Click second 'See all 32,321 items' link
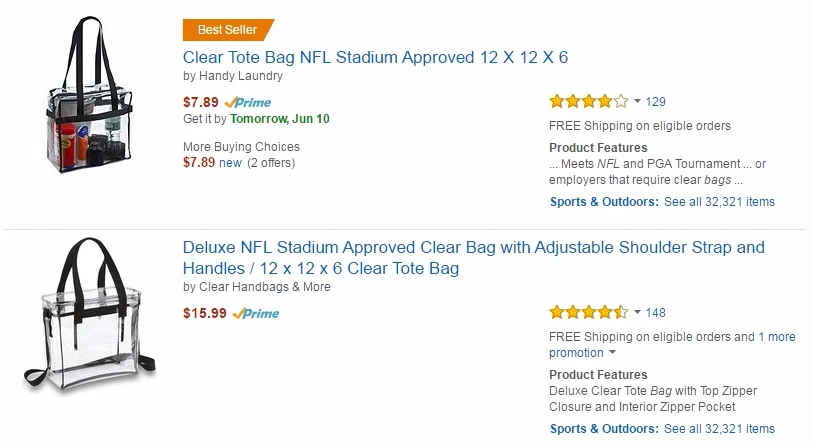This screenshot has height=445, width=813. [x=719, y=429]
